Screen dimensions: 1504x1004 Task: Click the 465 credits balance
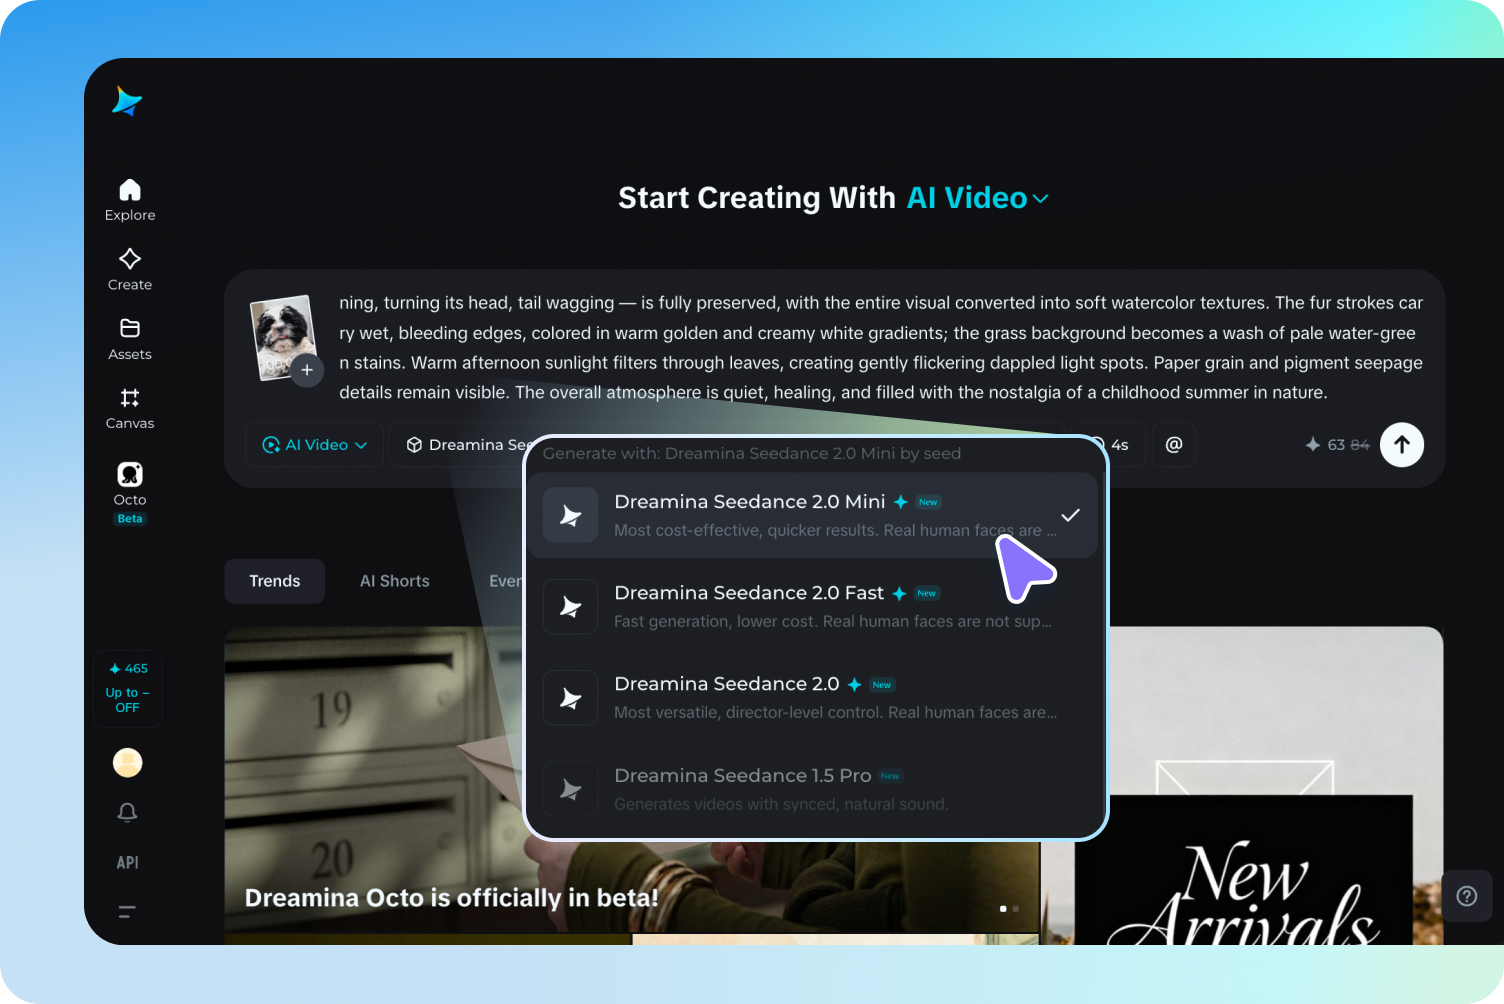pos(129,668)
